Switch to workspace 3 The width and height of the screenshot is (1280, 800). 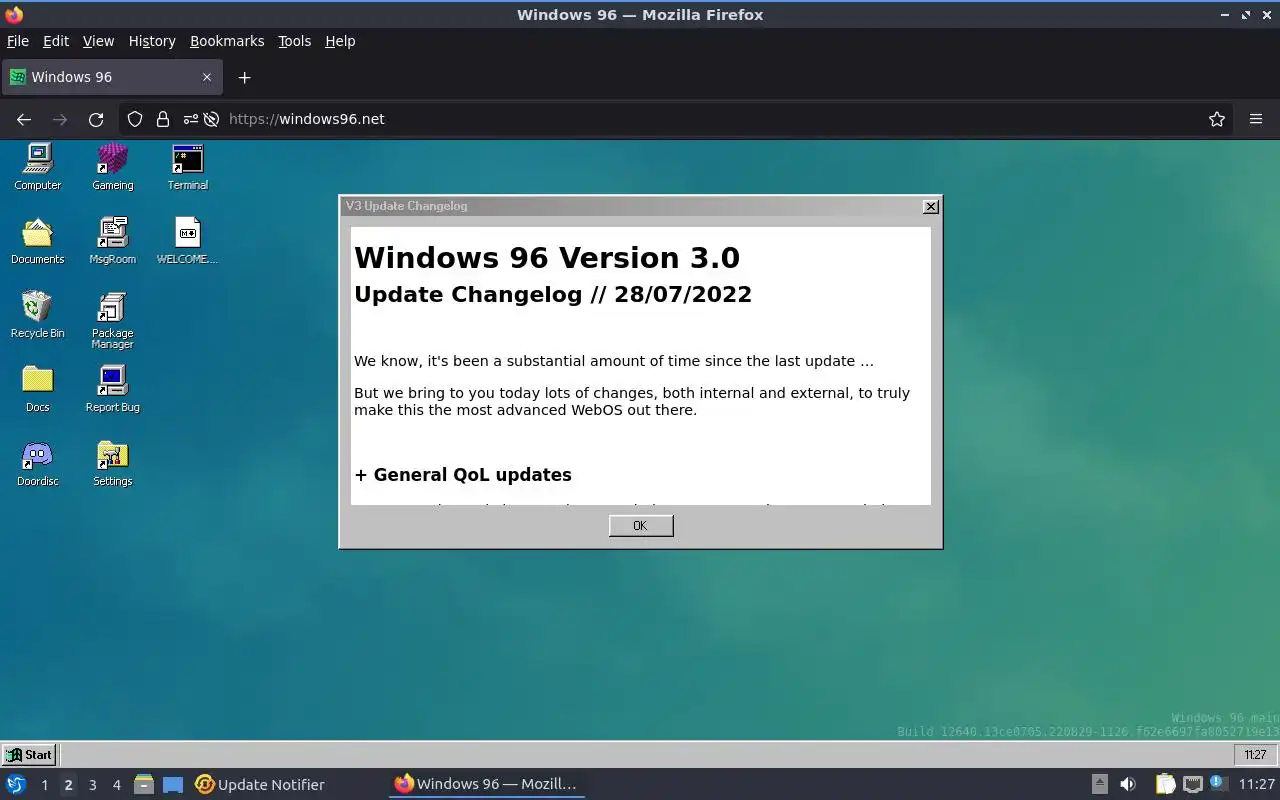pos(92,785)
